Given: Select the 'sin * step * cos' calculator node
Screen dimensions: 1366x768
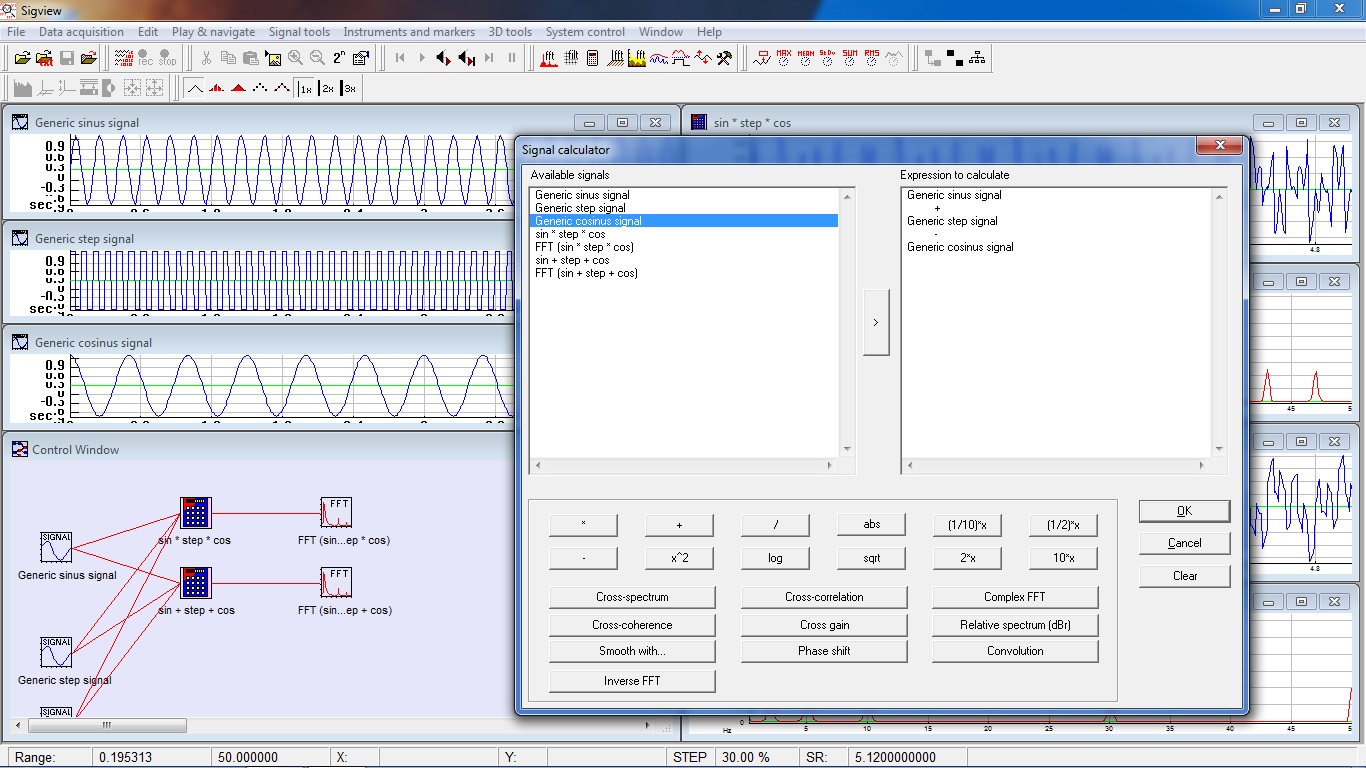Looking at the screenshot, I should [195, 513].
